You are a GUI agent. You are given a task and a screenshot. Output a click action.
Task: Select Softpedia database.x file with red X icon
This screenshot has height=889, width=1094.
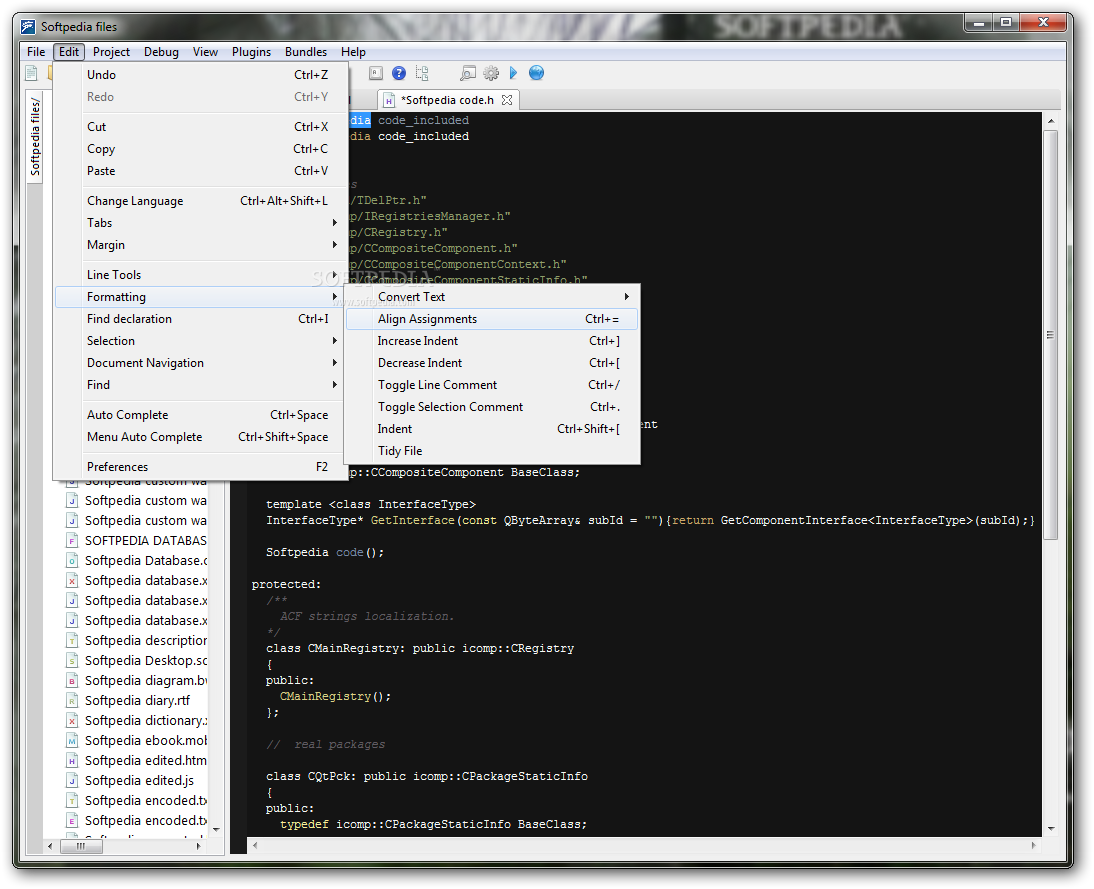tap(71, 581)
